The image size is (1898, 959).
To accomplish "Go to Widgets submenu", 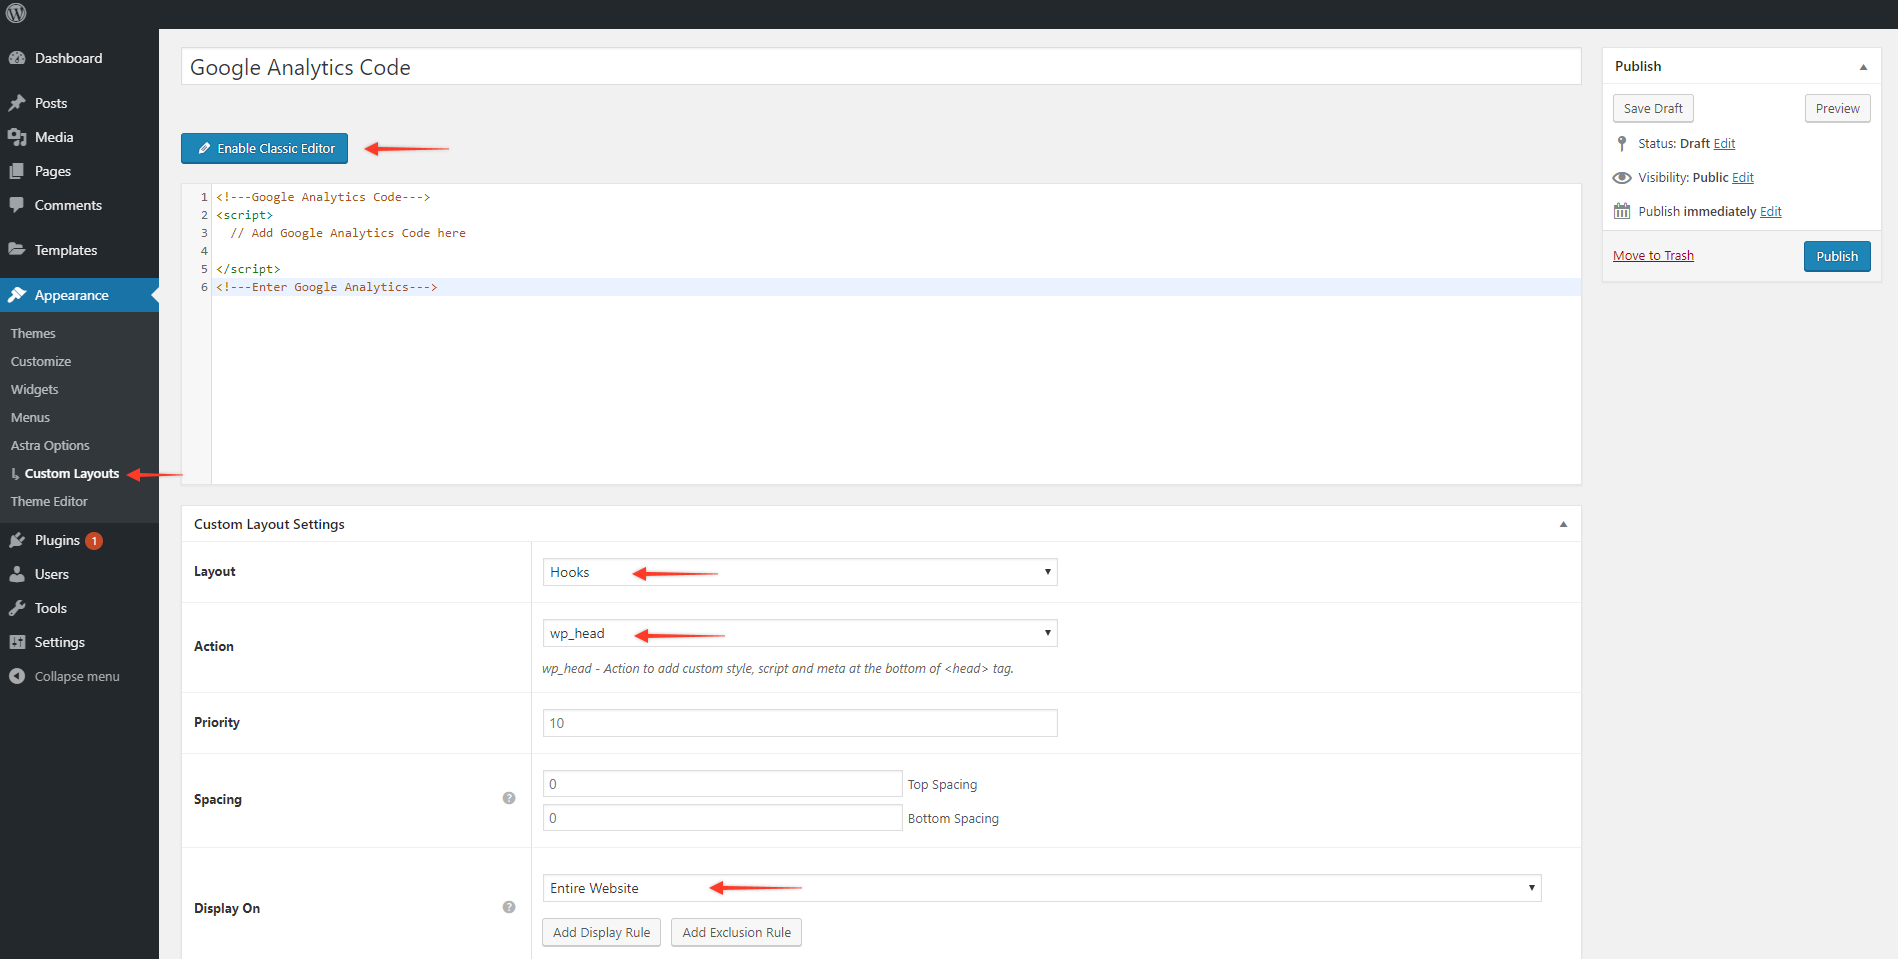I will pyautogui.click(x=35, y=389).
